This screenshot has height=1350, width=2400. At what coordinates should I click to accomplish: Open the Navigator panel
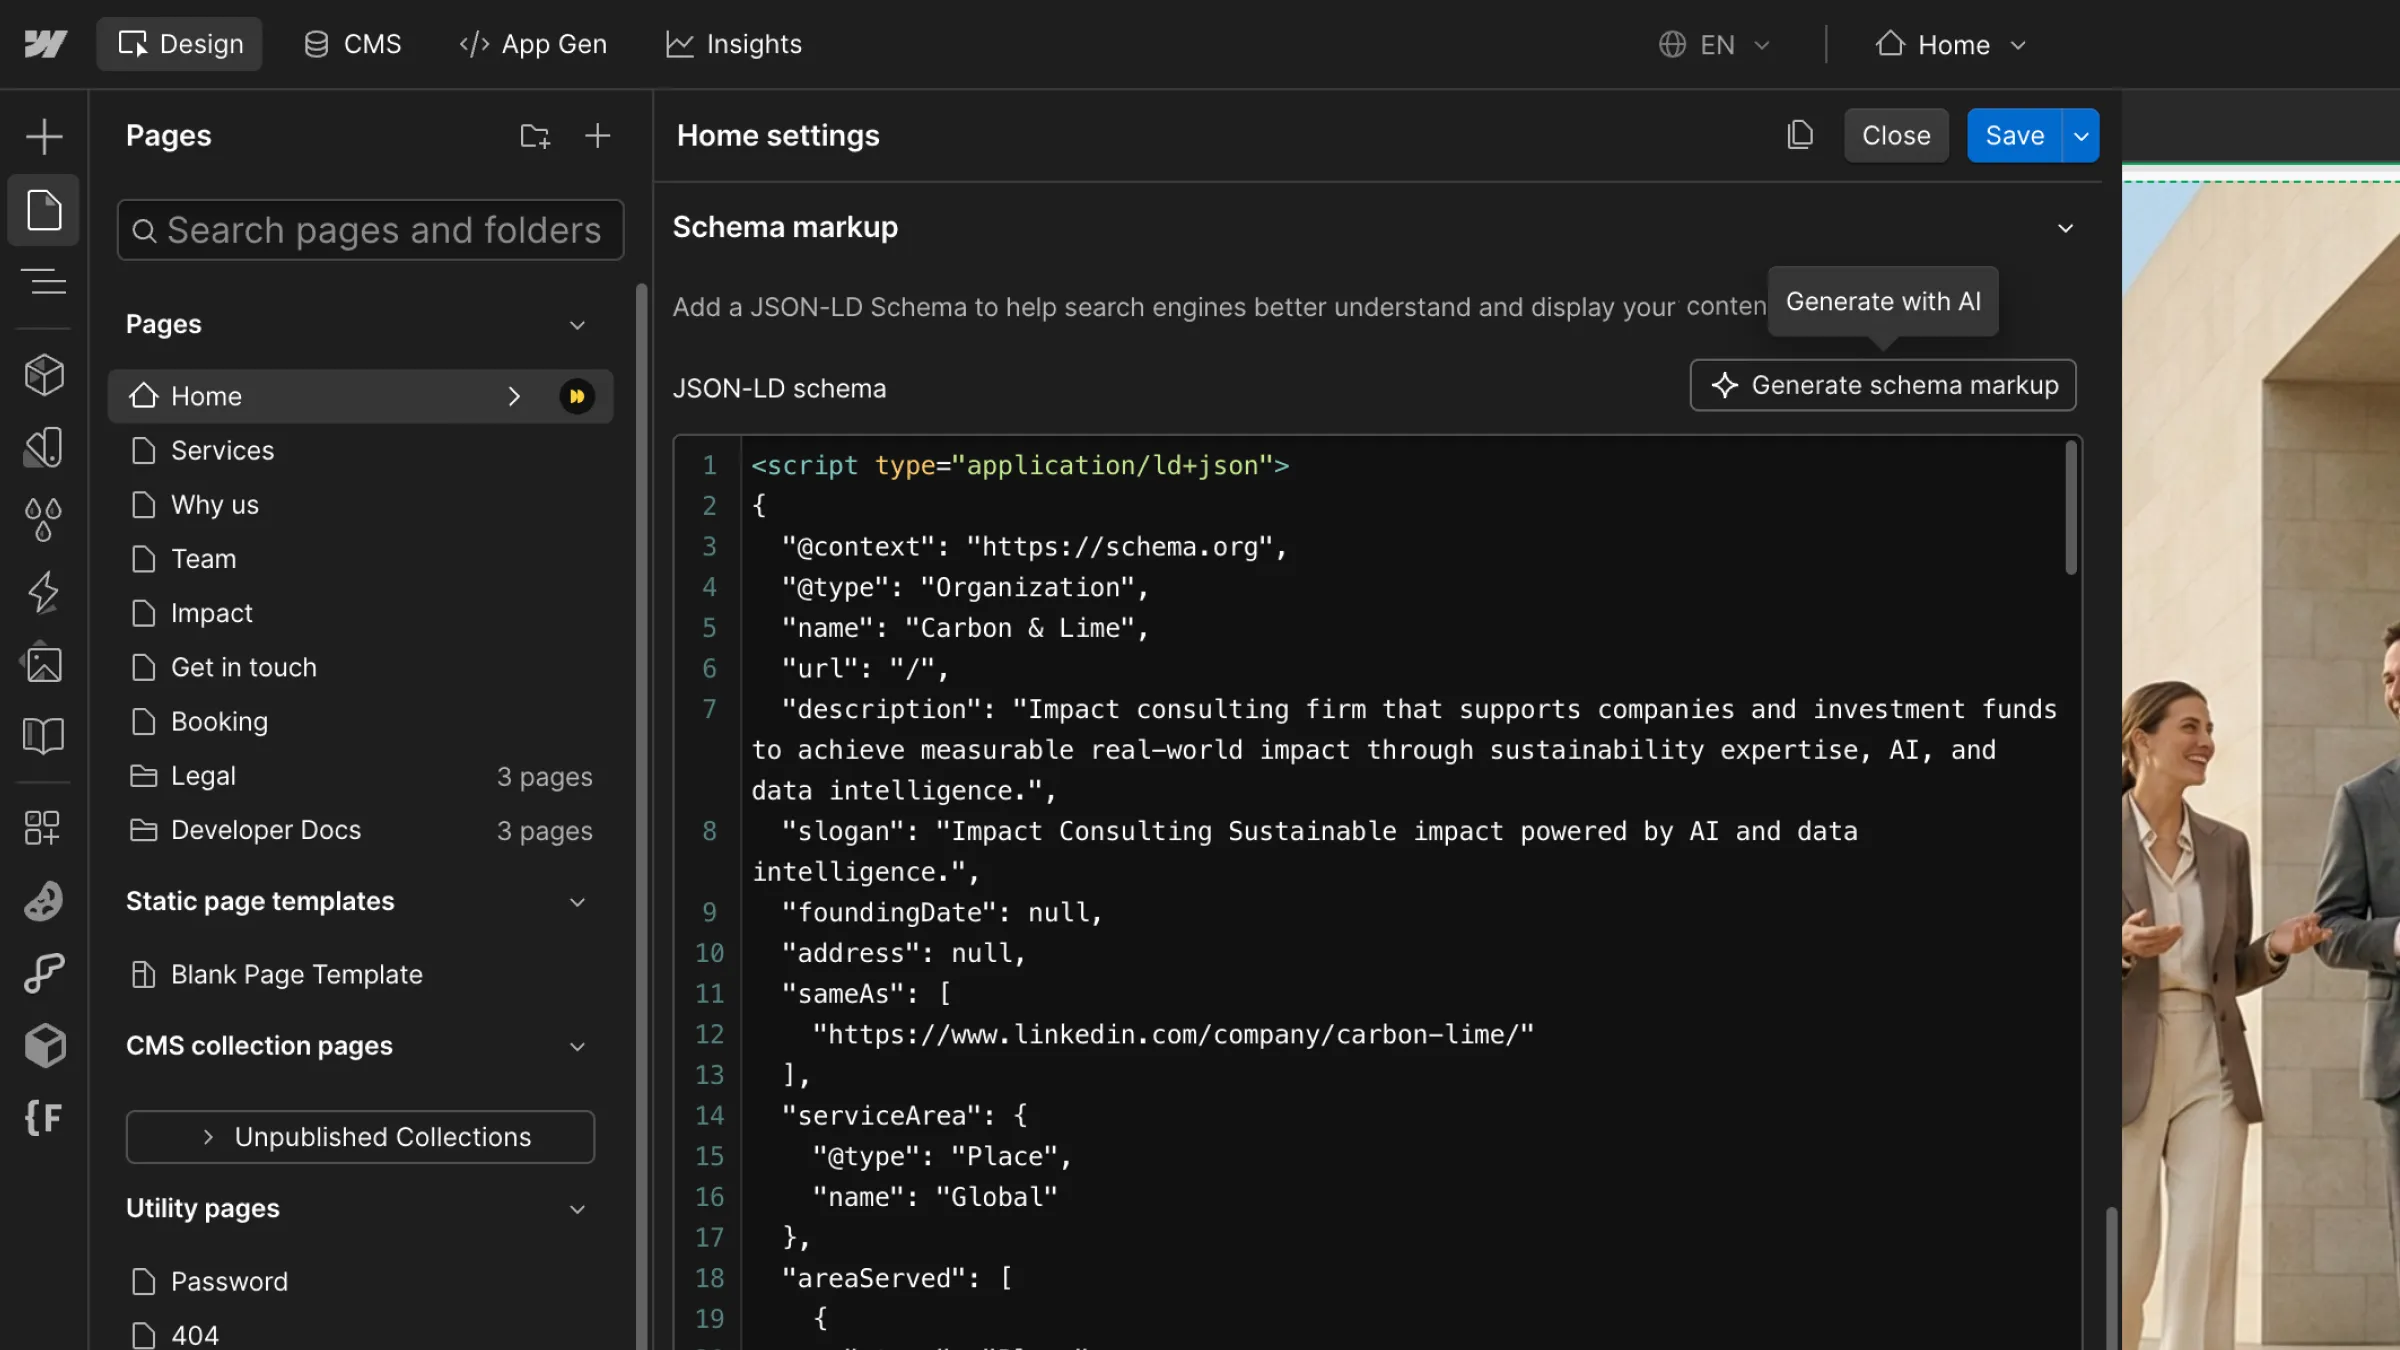coord(44,281)
